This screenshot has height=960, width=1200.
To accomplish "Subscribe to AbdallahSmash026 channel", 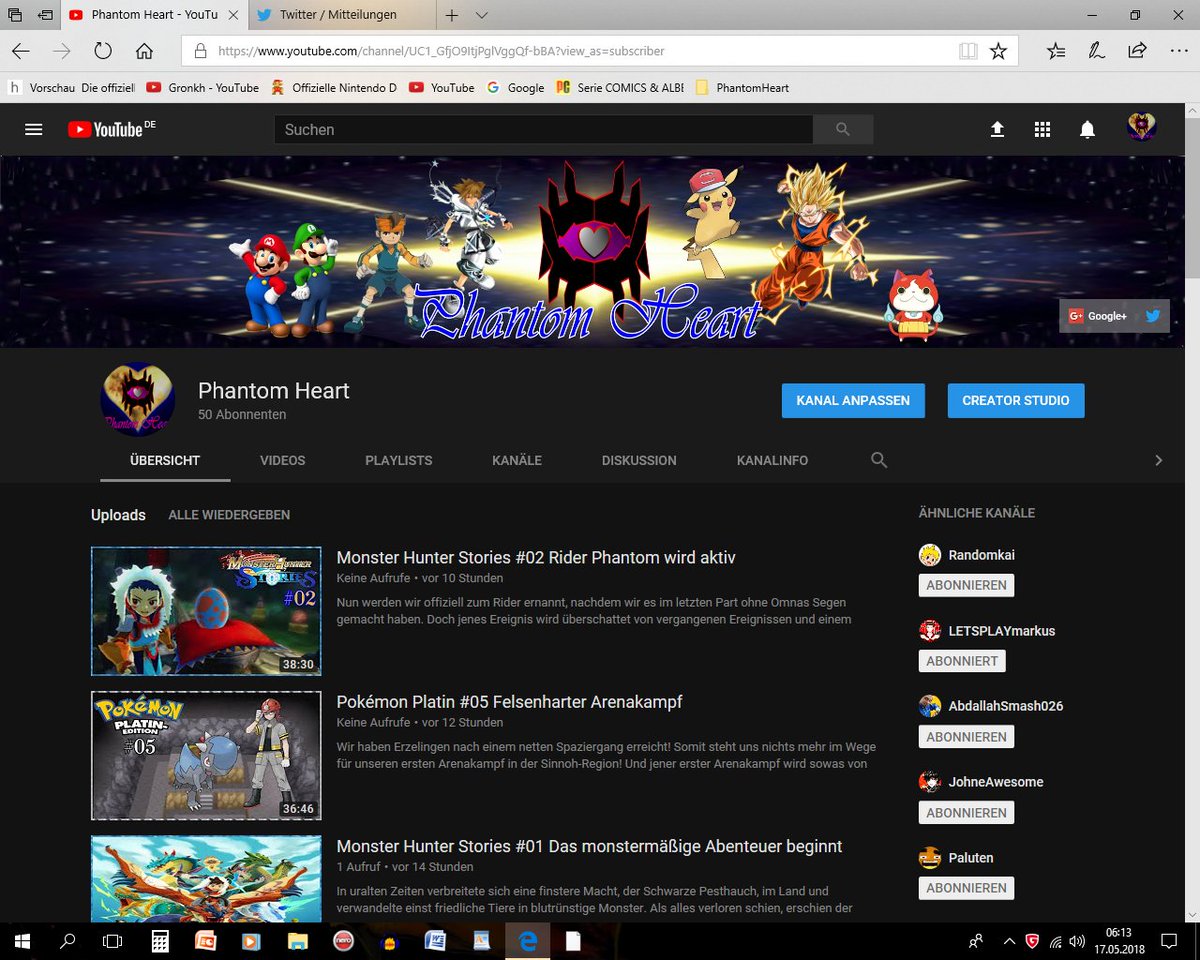I will pos(966,737).
